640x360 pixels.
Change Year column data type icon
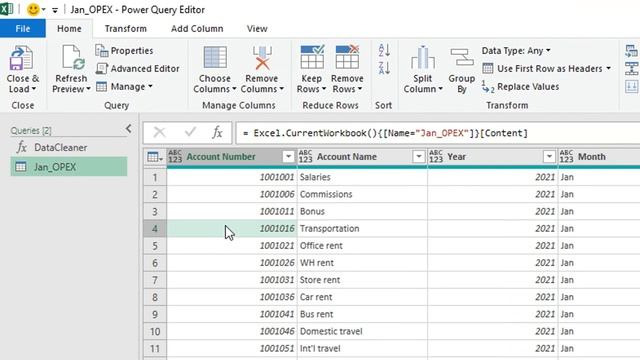(x=436, y=156)
